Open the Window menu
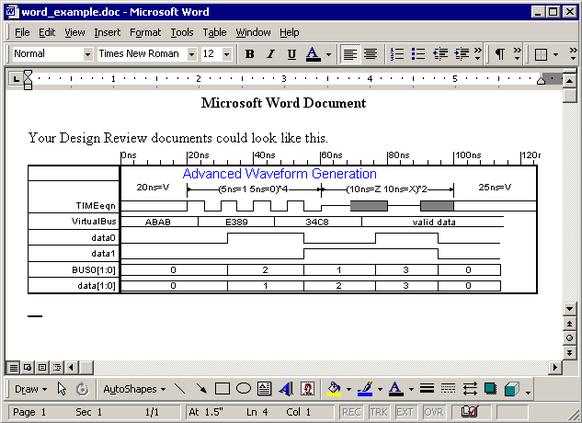Screen dimensions: 582x423 click(253, 33)
